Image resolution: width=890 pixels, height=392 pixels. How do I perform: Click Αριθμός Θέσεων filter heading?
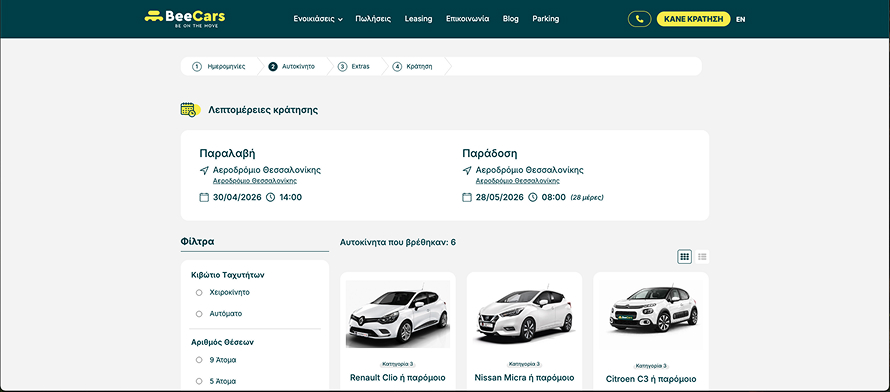click(x=222, y=343)
